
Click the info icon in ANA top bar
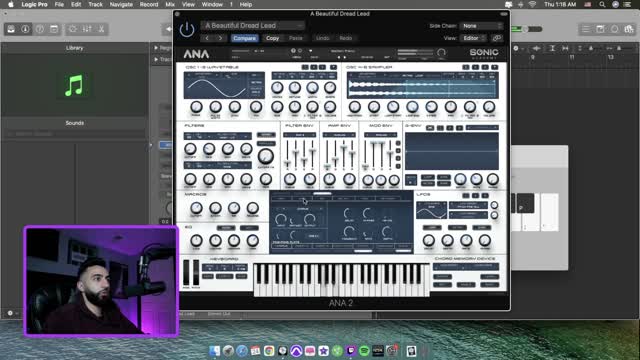tap(293, 51)
